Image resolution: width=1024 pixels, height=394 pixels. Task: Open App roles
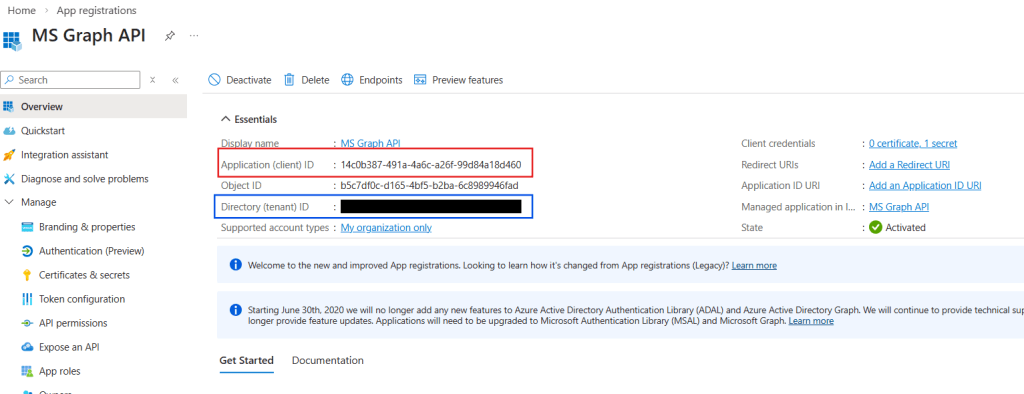tap(59, 371)
